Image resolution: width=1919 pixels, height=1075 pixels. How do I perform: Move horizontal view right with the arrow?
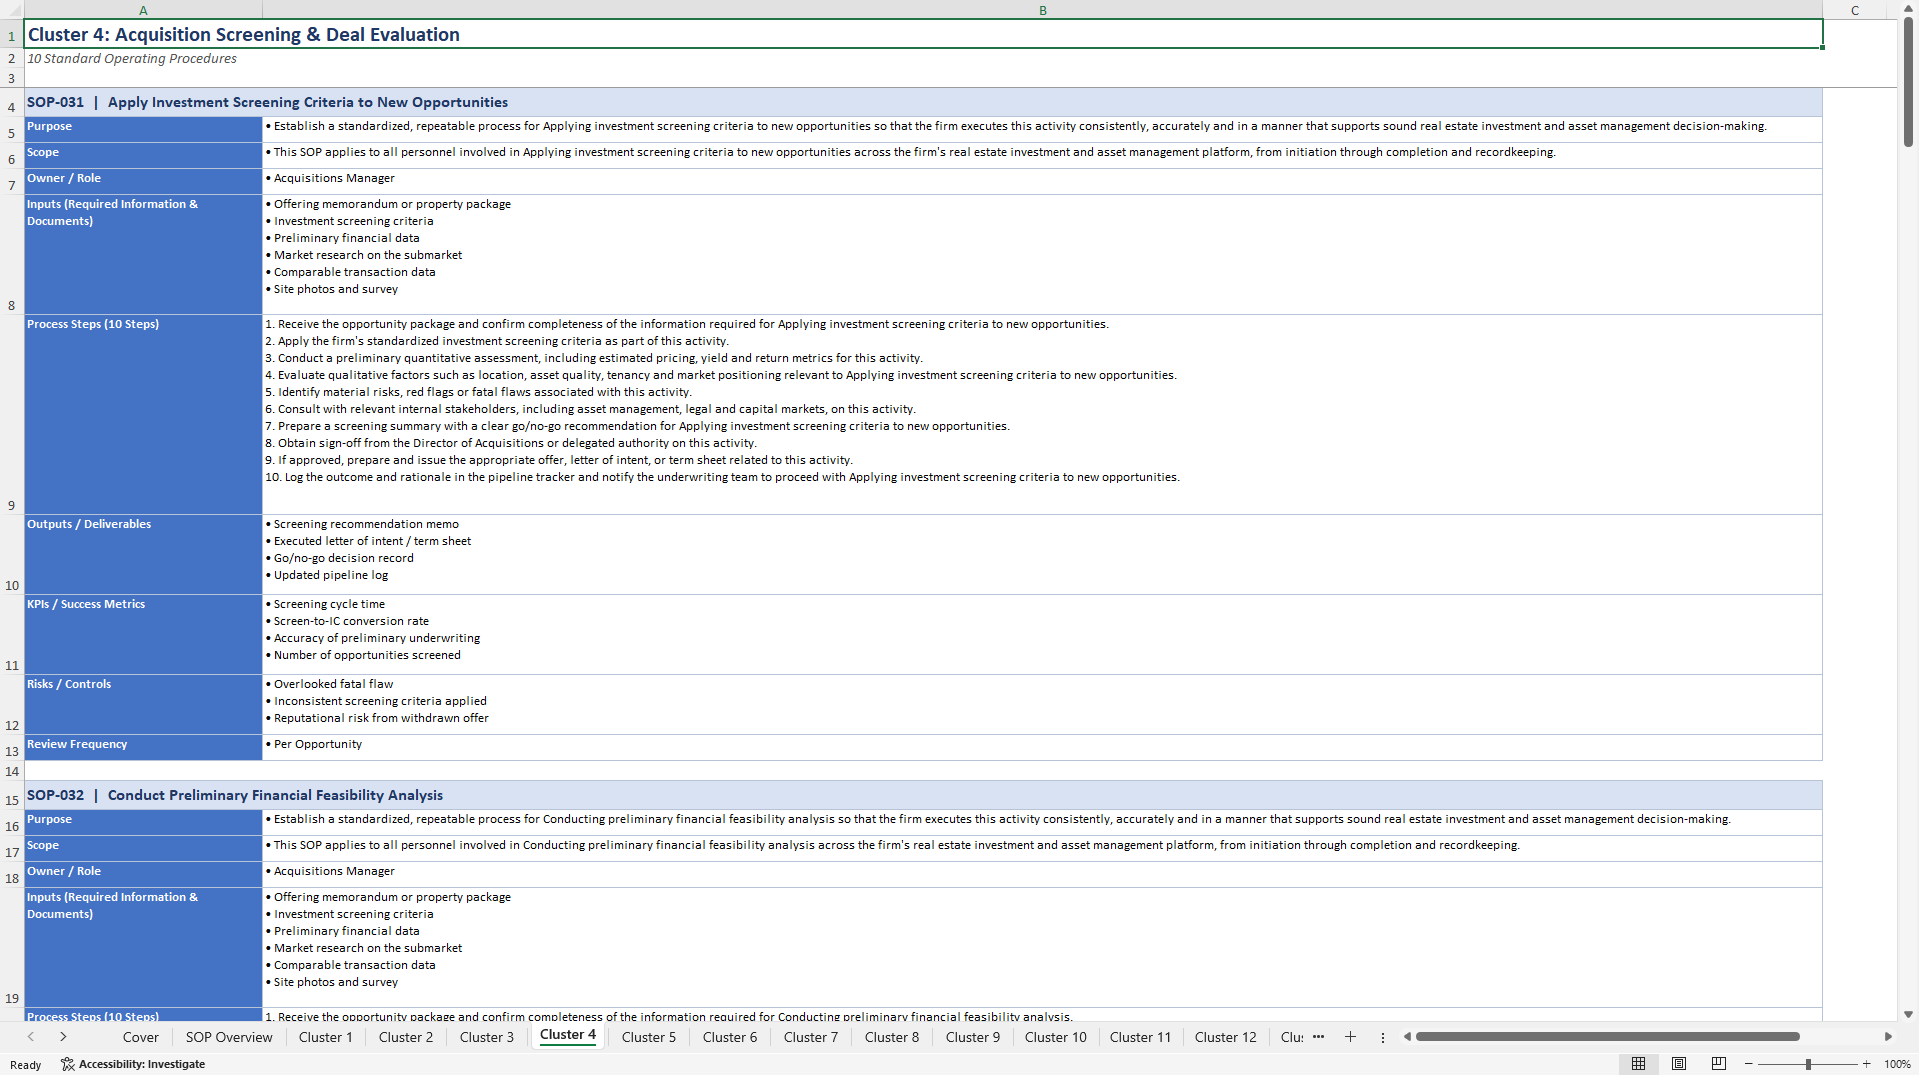click(1888, 1037)
